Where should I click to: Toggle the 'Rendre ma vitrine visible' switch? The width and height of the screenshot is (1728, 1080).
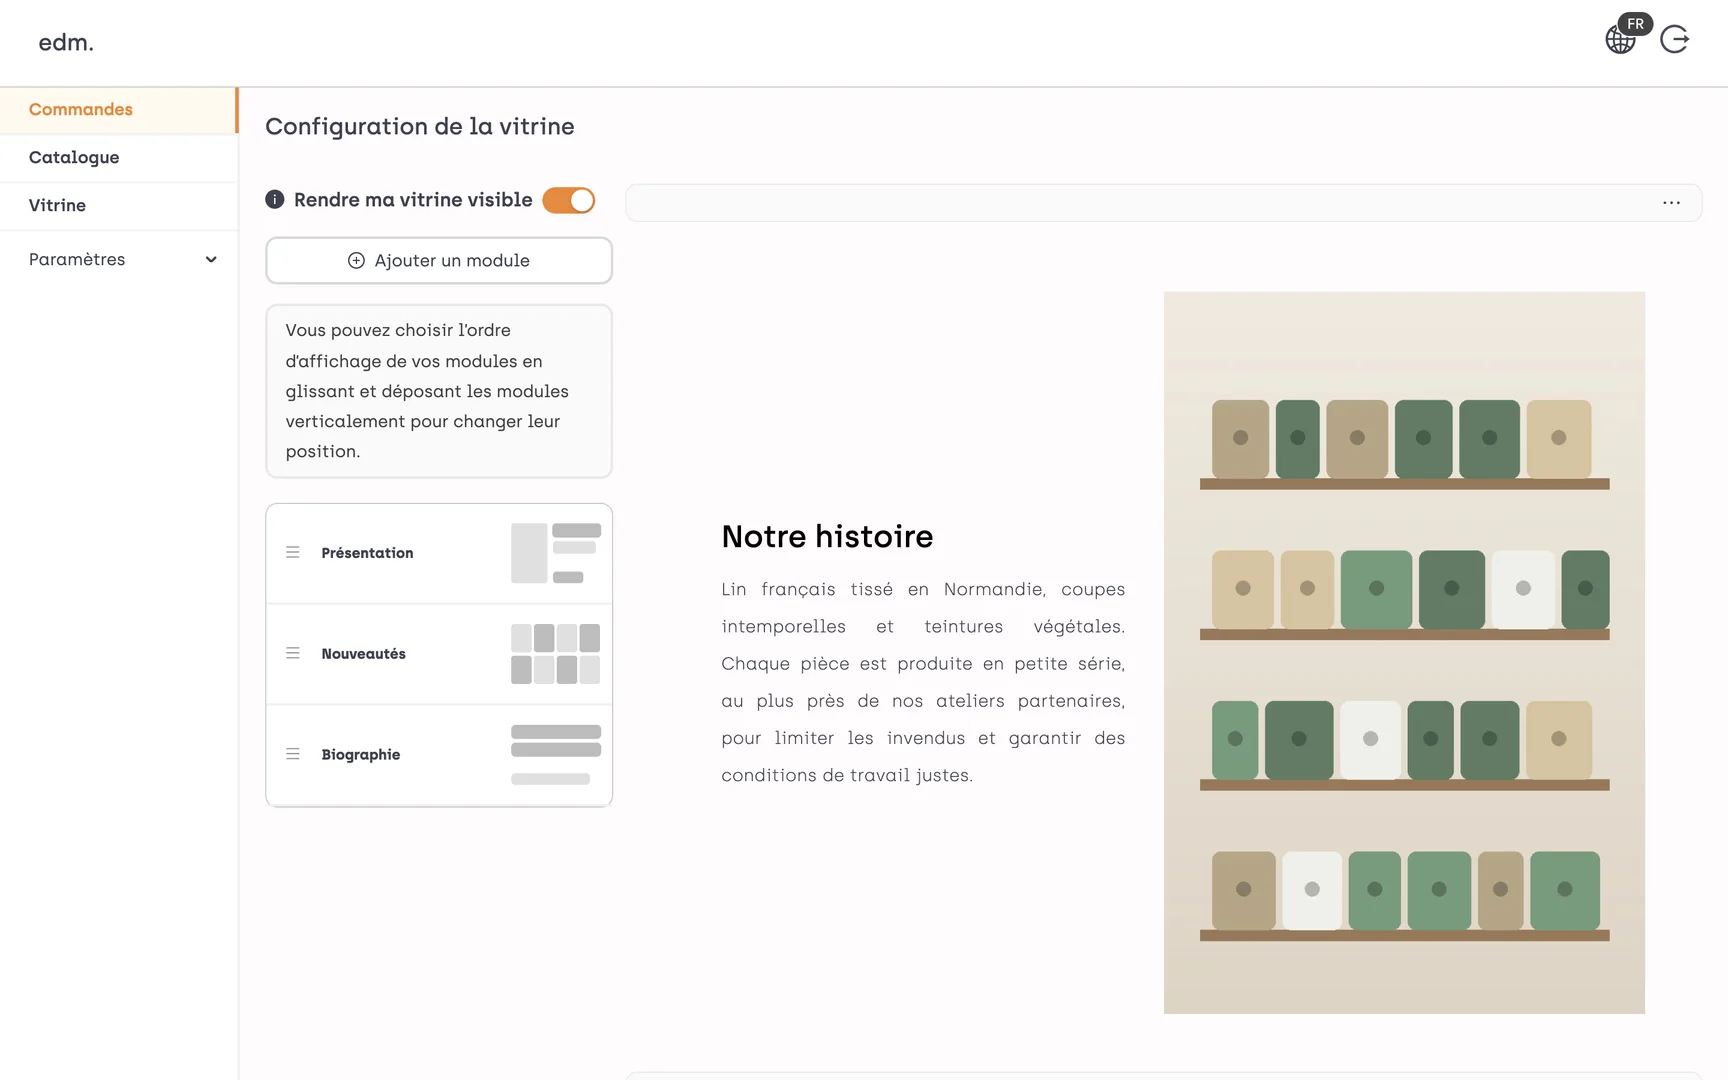pyautogui.click(x=569, y=200)
